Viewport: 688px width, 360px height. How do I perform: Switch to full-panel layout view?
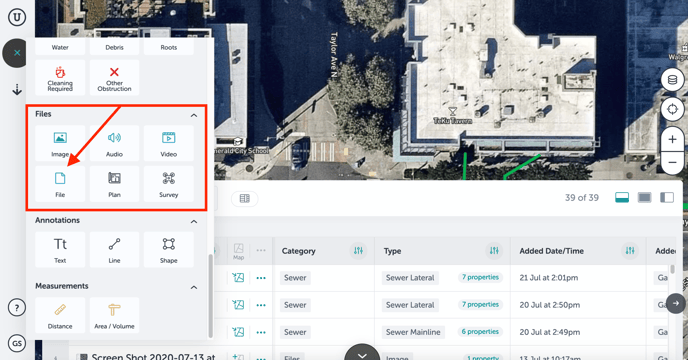click(x=645, y=198)
